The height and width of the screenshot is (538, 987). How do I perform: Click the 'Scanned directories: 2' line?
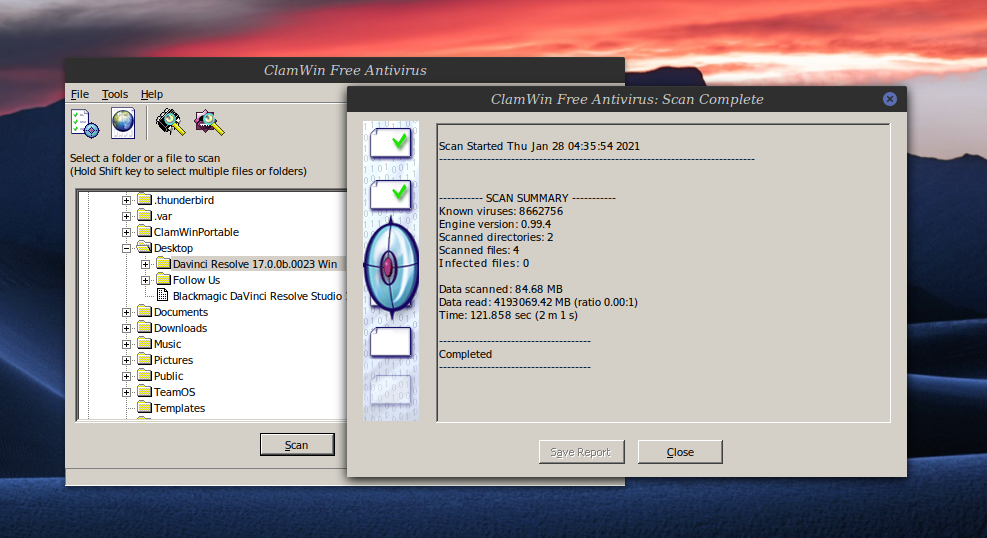click(496, 237)
